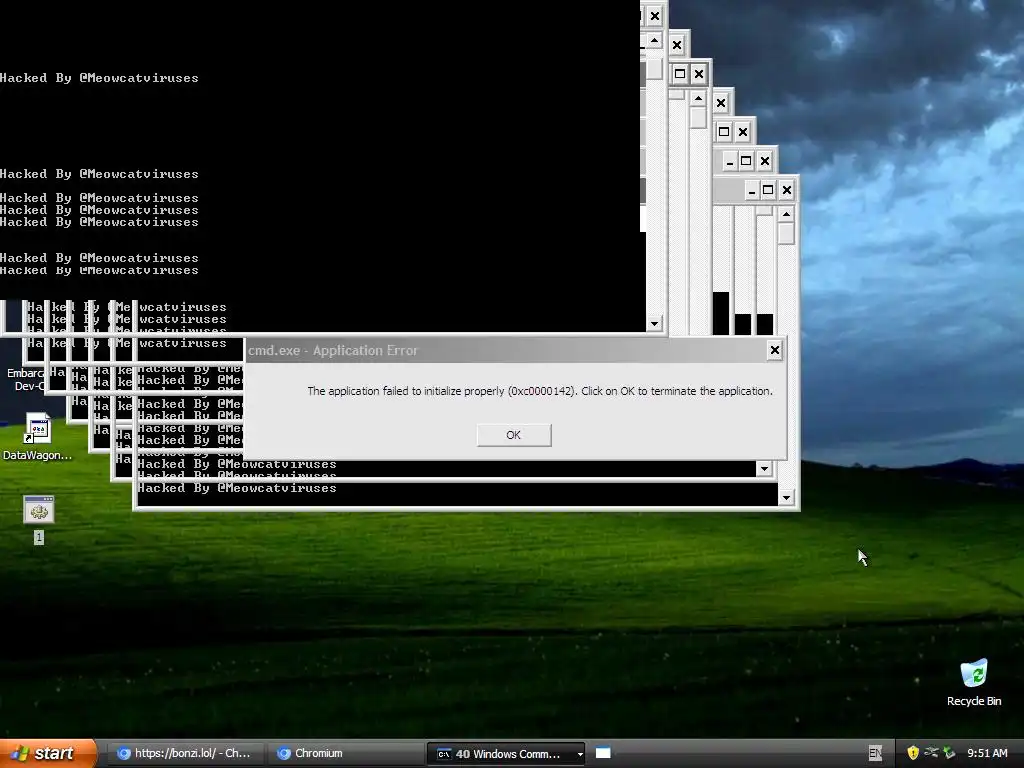The image size is (1024, 768).
Task: Select the DataWagon shortcut desktop icon
Action: pos(37,436)
